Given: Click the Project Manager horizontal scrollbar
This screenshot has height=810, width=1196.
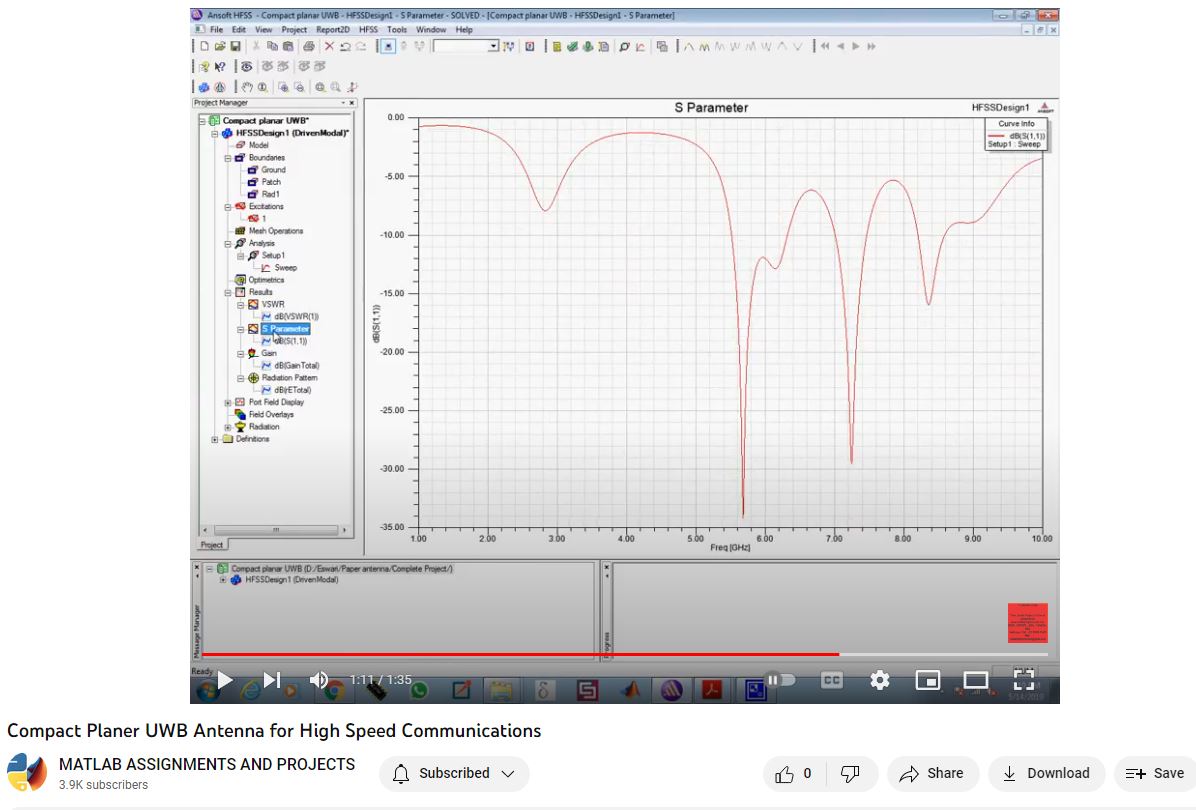Looking at the screenshot, I should coord(275,529).
